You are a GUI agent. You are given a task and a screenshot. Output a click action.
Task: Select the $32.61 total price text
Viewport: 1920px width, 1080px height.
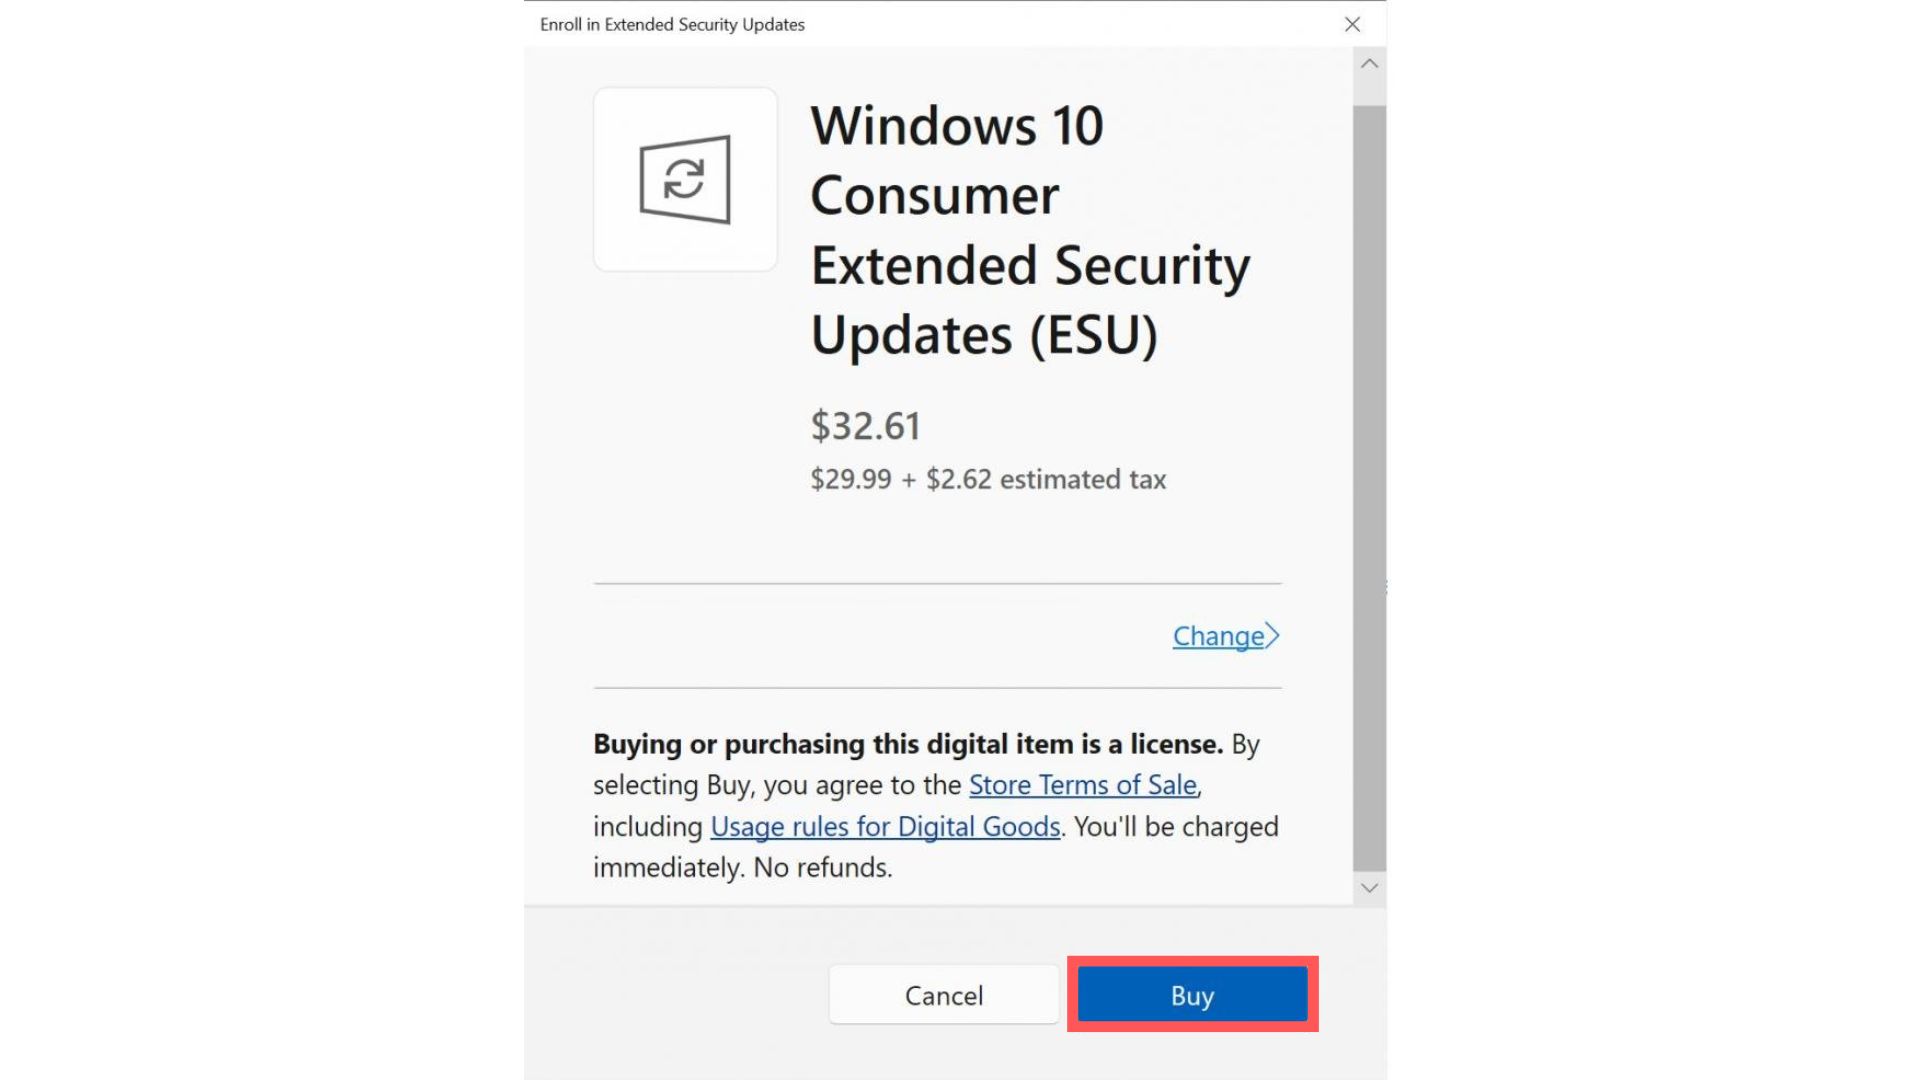coord(865,425)
